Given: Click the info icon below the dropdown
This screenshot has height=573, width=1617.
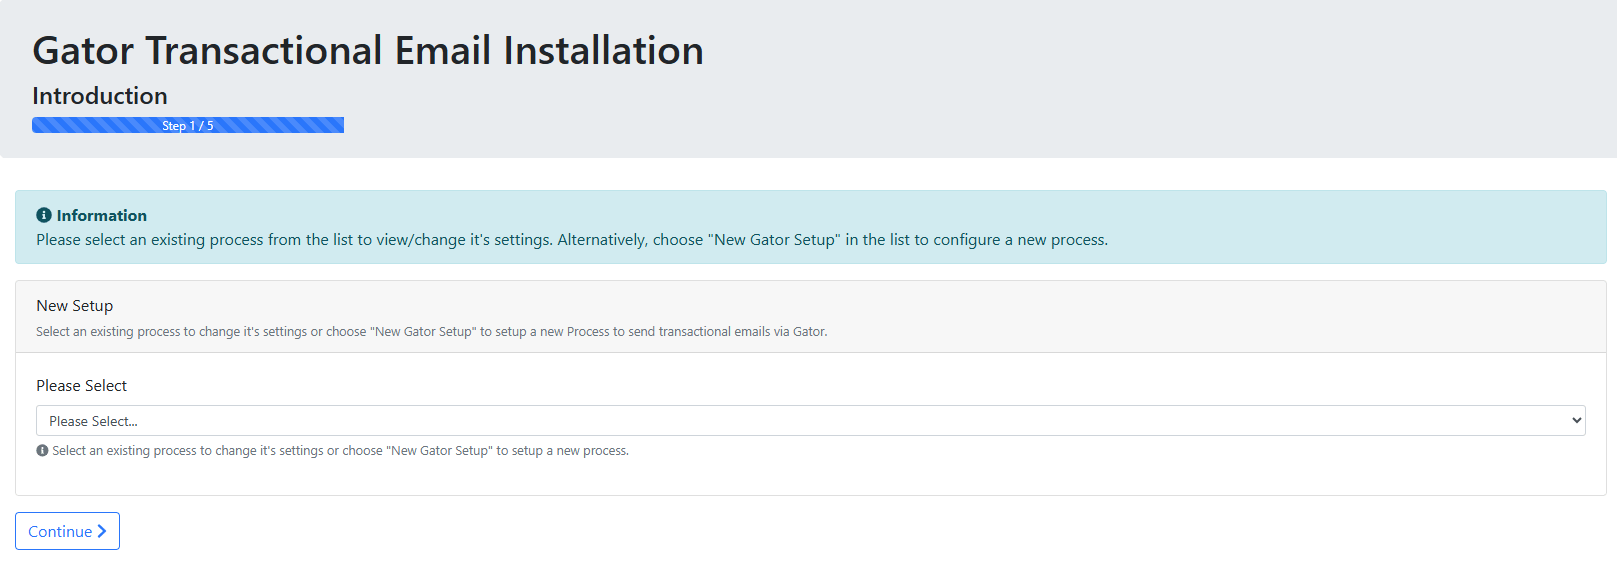Looking at the screenshot, I should click(42, 451).
